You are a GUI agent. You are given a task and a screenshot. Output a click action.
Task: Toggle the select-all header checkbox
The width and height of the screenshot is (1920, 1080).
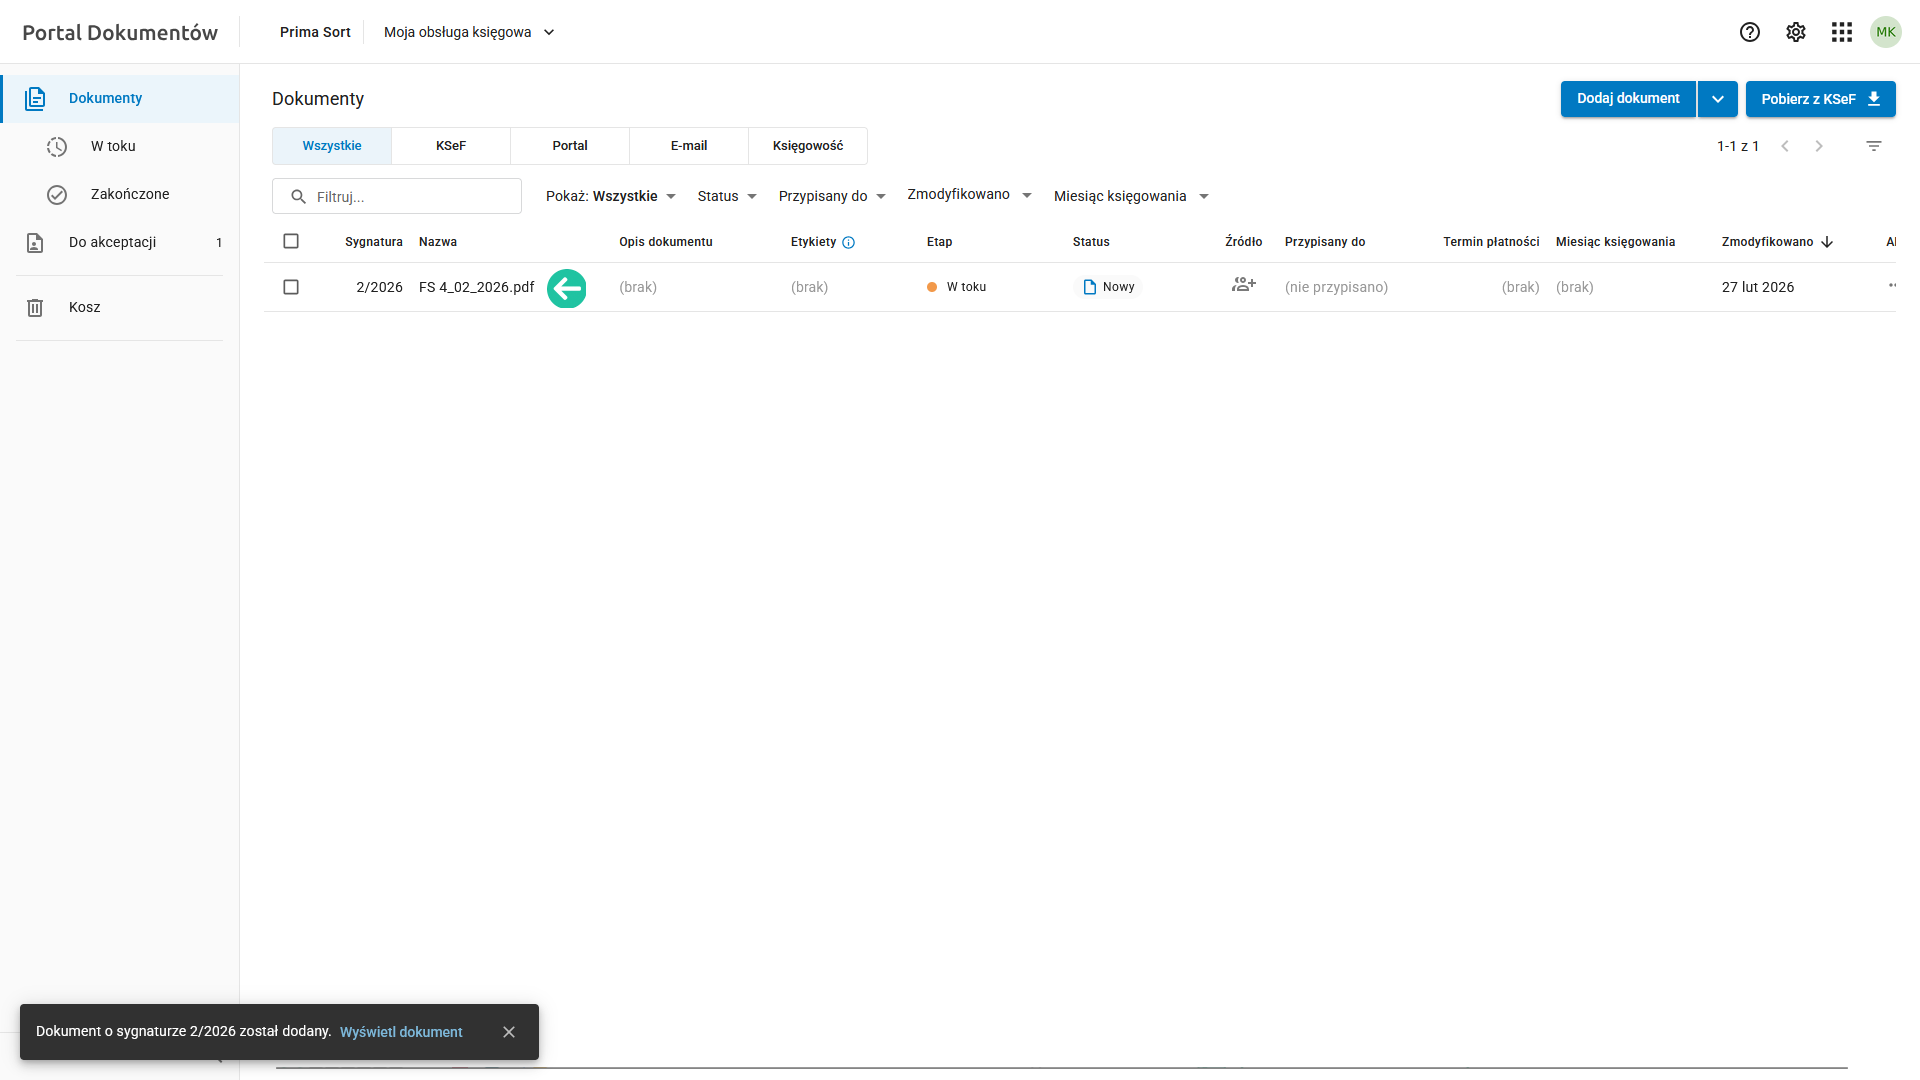[291, 241]
